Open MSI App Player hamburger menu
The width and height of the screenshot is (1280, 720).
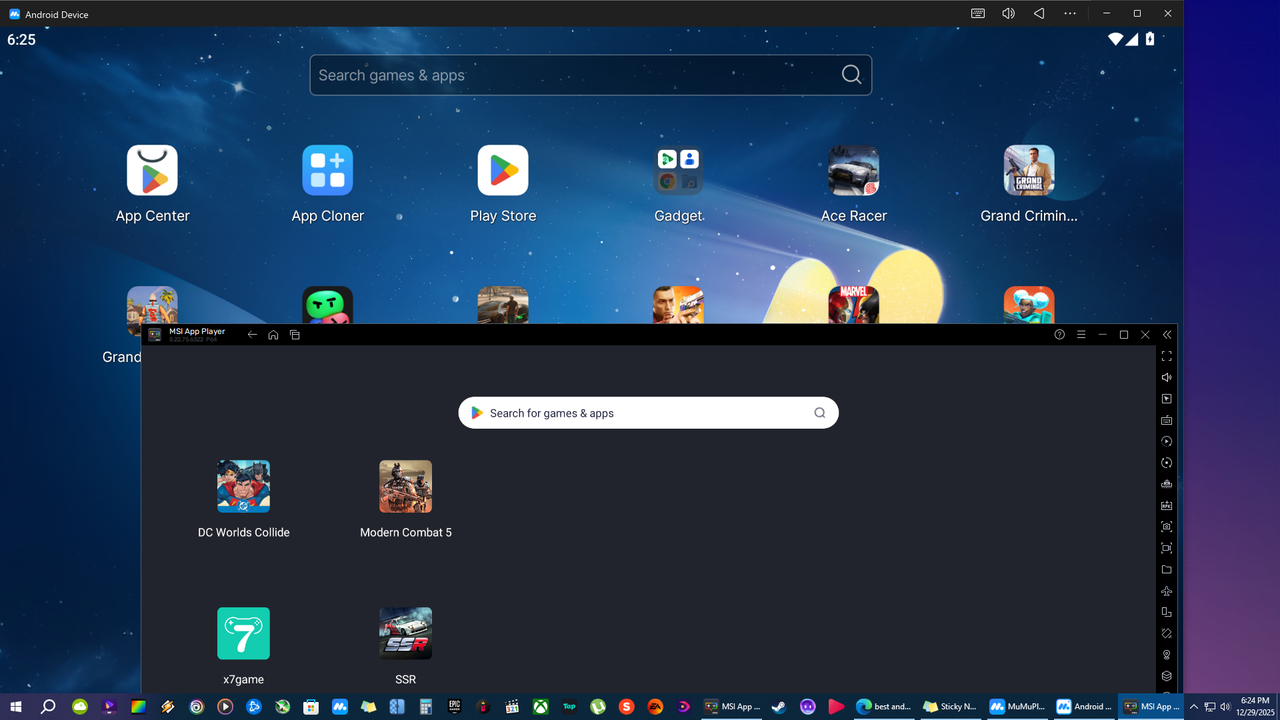click(x=1081, y=335)
